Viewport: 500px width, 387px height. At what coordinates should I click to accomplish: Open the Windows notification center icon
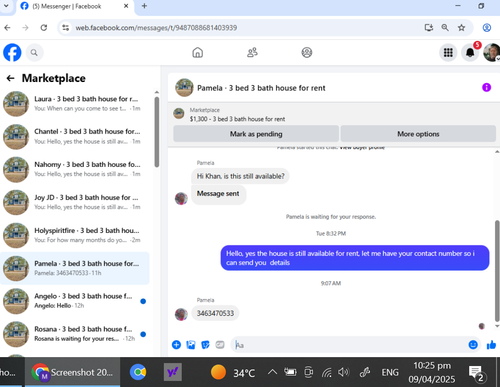(x=477, y=373)
